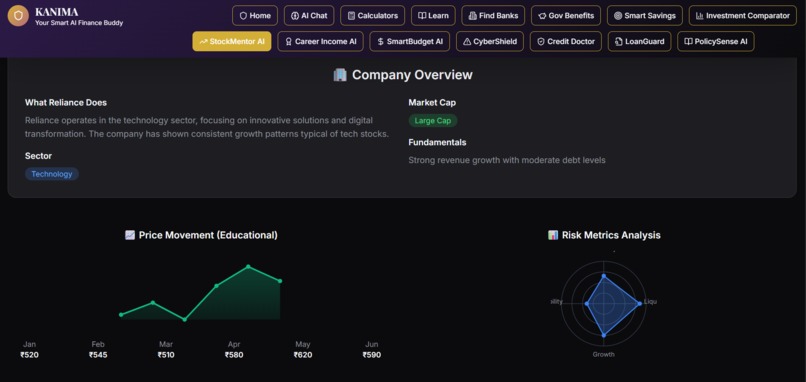Click the ₹590 June price value
Viewport: 806px width, 382px height.
[372, 355]
